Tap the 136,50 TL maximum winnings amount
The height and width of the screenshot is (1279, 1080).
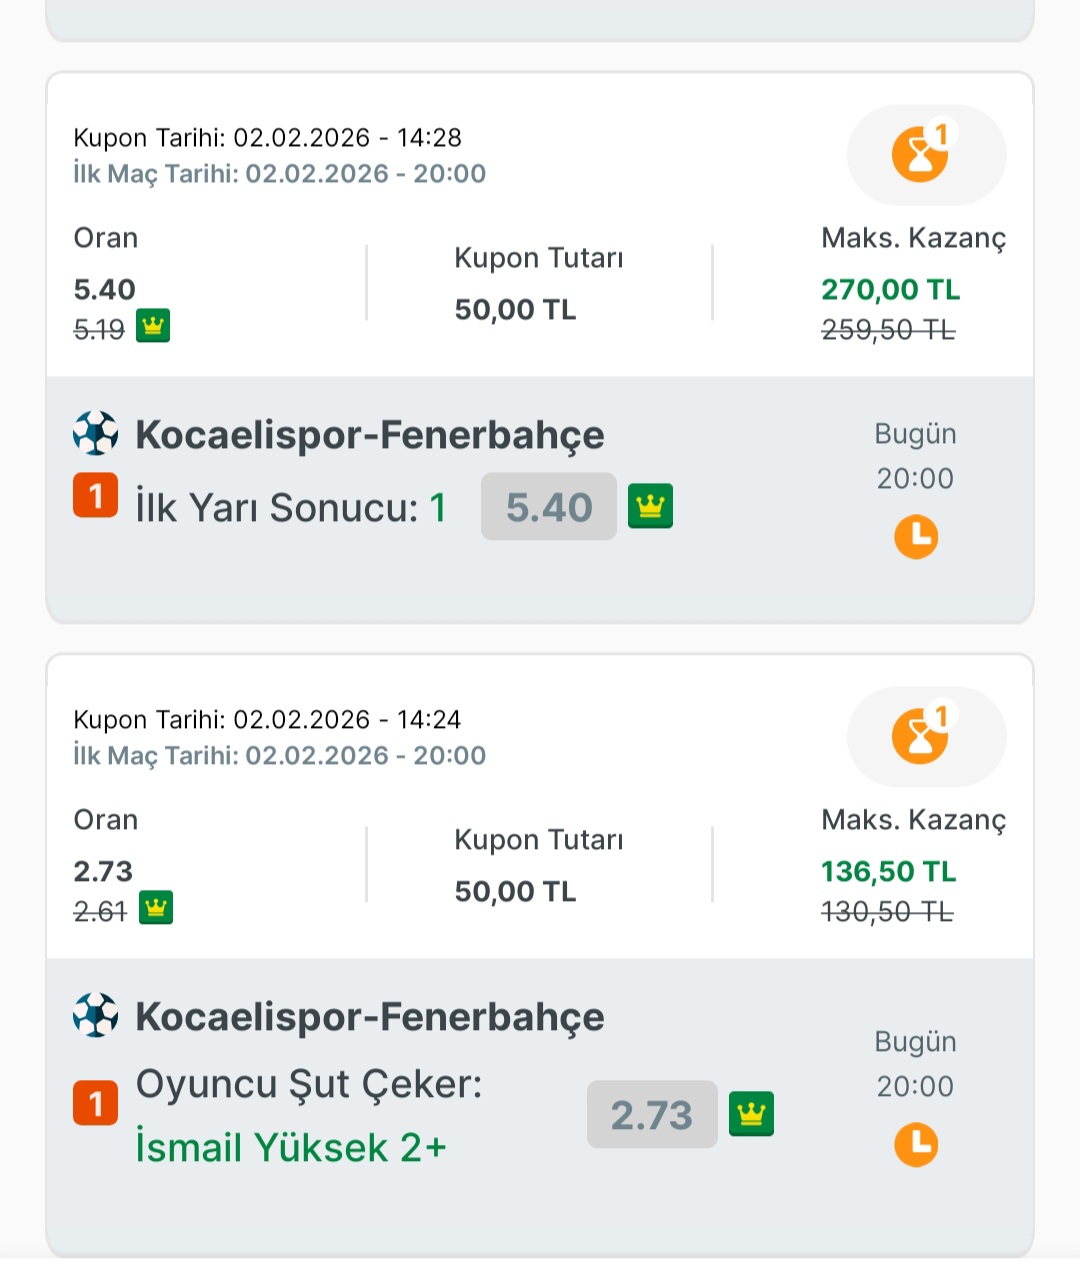coord(889,871)
